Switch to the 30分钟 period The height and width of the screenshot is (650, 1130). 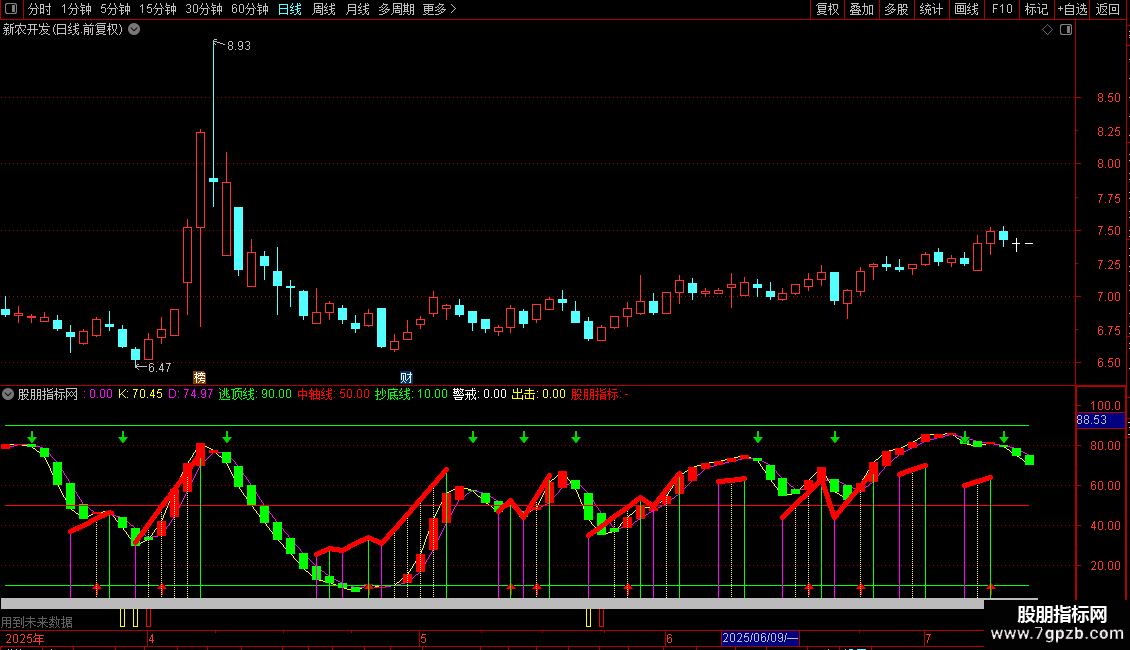coord(204,9)
